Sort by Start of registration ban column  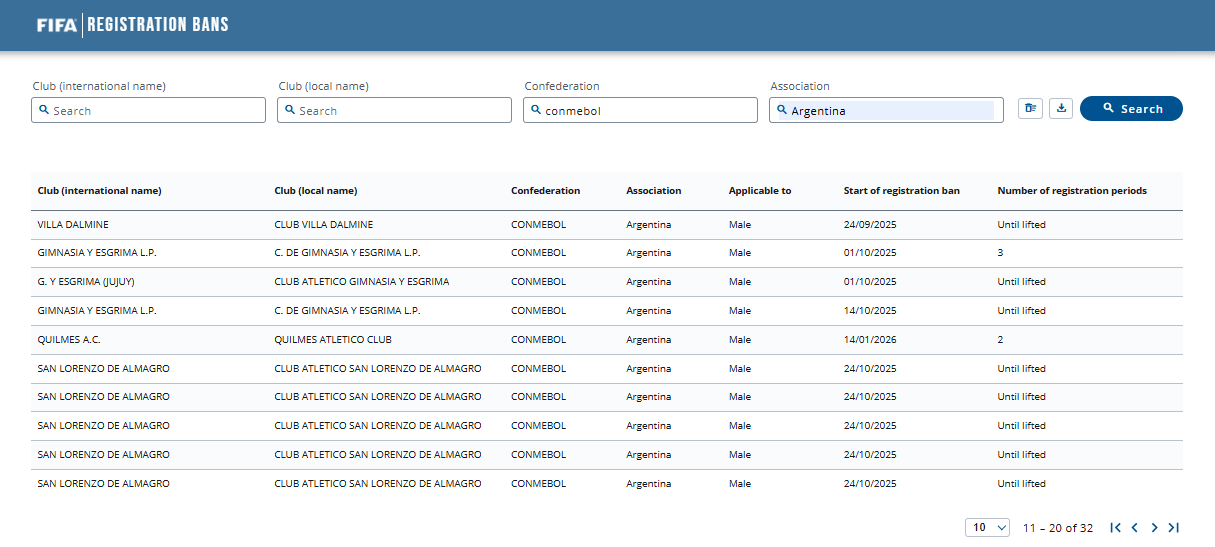pos(901,191)
